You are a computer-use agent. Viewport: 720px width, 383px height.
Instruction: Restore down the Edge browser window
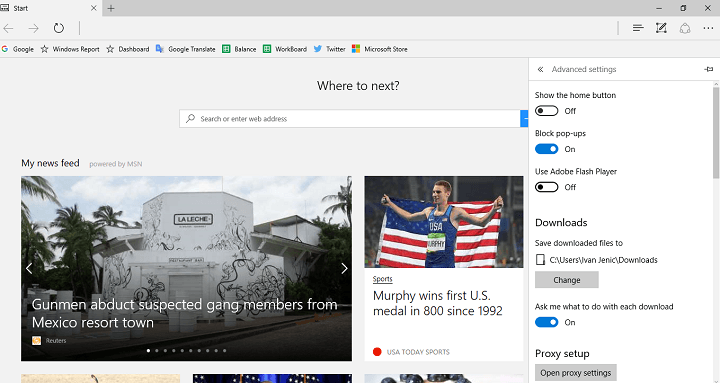pos(683,8)
